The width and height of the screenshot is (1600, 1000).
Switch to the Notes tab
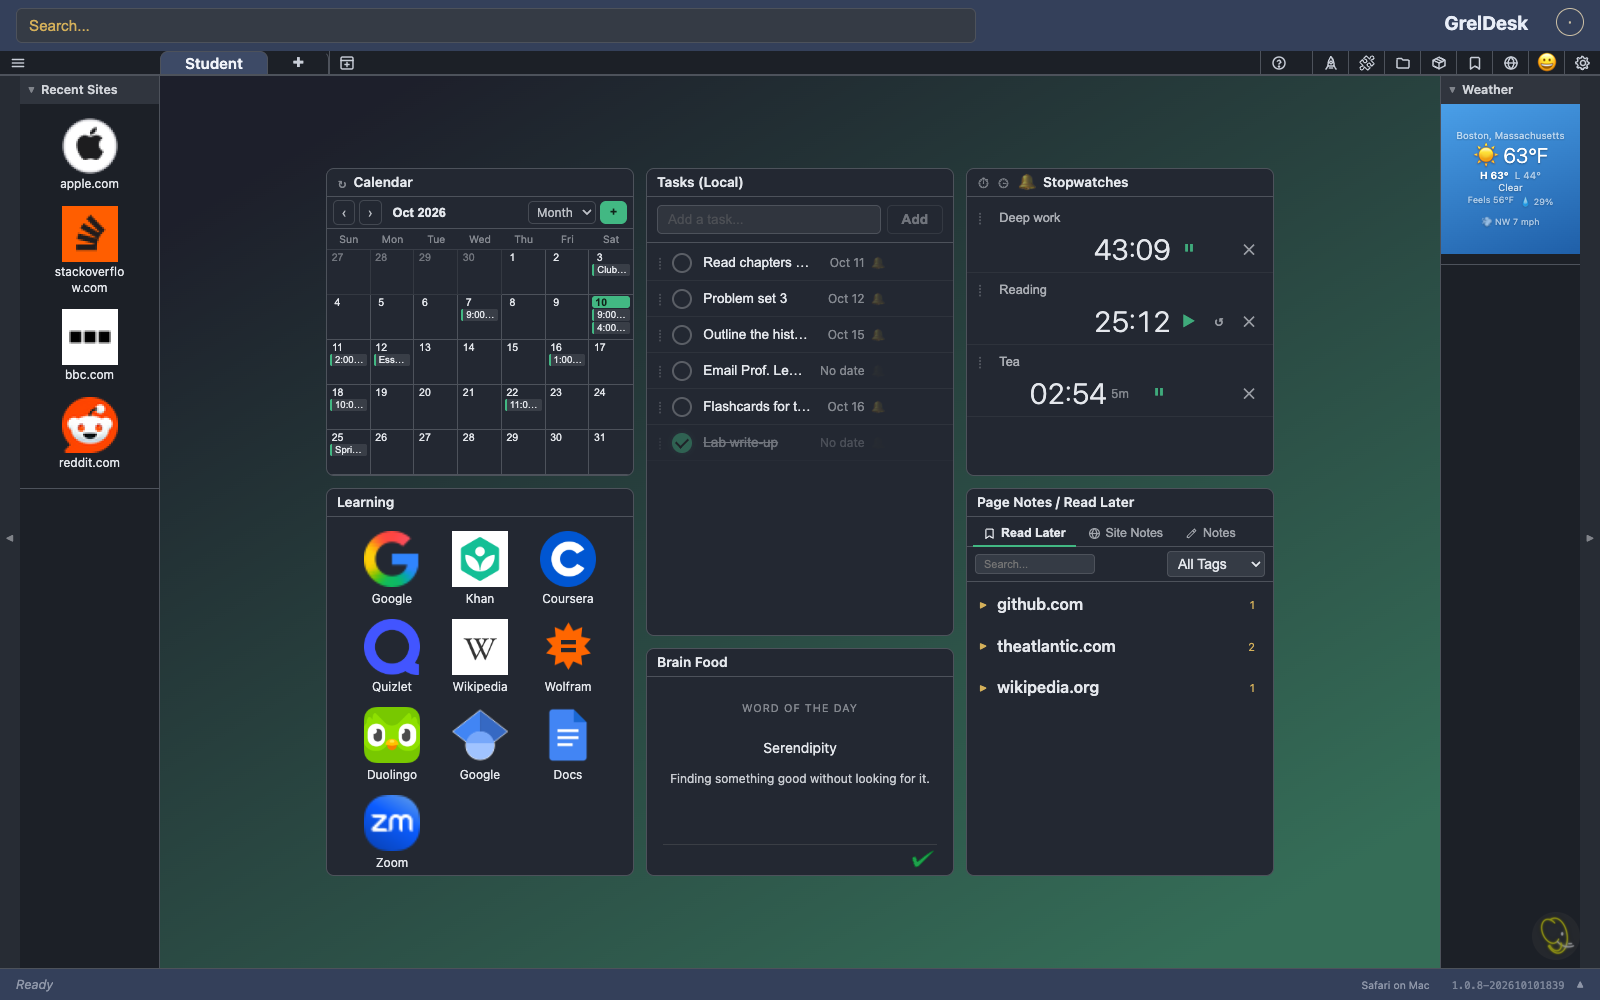point(1211,533)
